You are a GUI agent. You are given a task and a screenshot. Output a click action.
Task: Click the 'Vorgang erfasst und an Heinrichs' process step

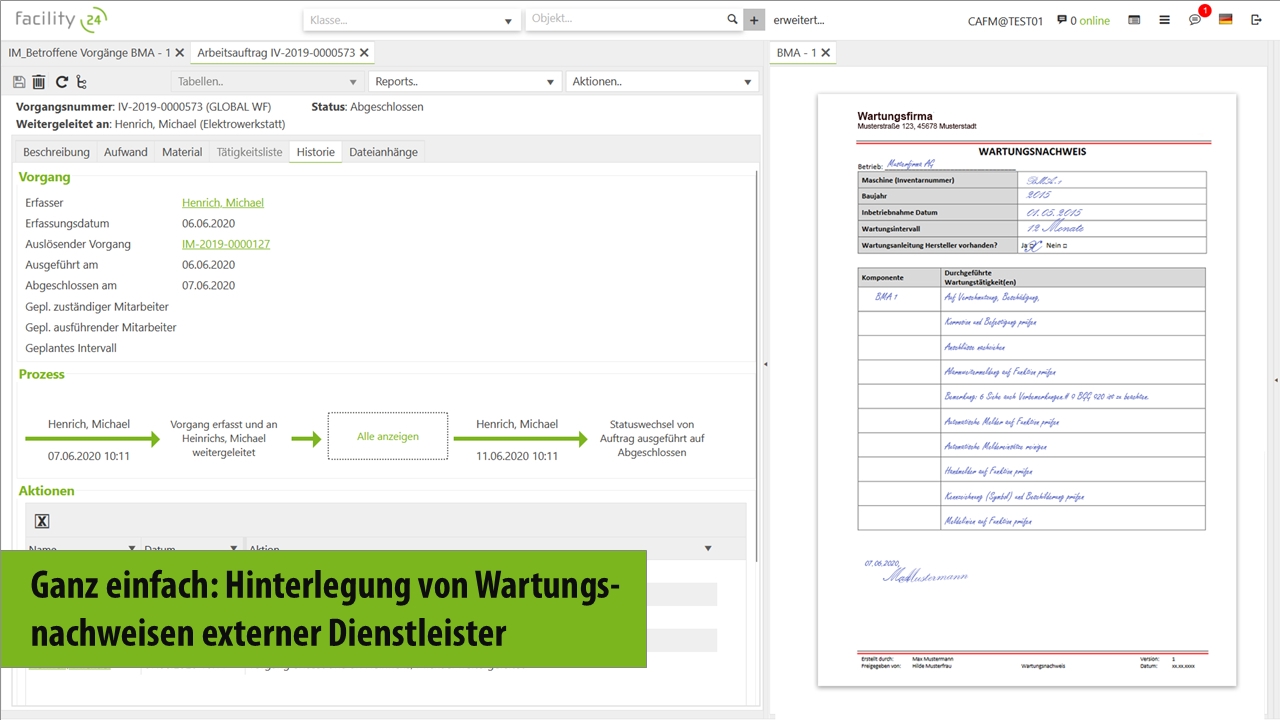224,438
